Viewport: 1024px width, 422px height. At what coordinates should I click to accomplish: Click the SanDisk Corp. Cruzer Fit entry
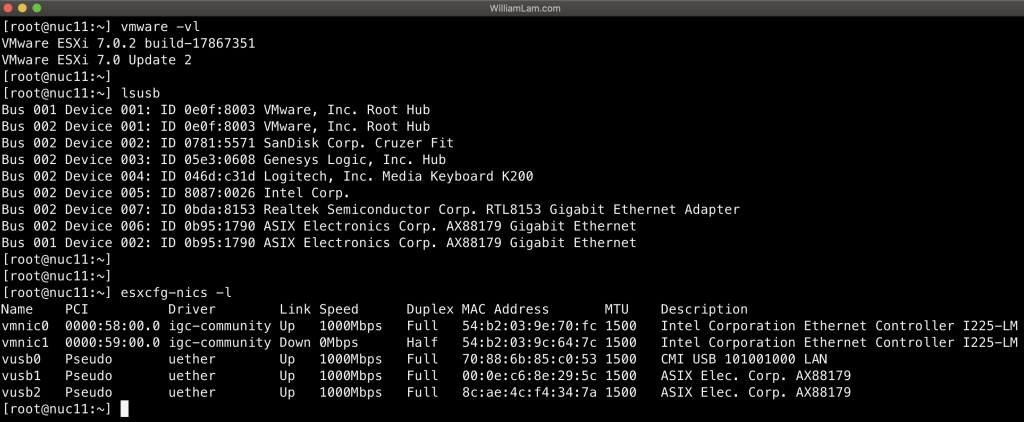[x=358, y=143]
